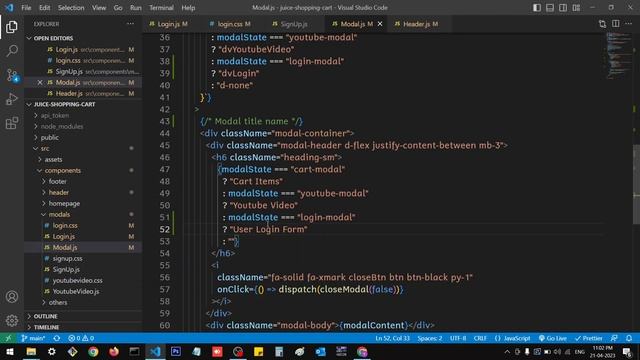Open Photoshop from the taskbar
Image resolution: width=640 pixels, height=360 pixels.
click(x=176, y=352)
